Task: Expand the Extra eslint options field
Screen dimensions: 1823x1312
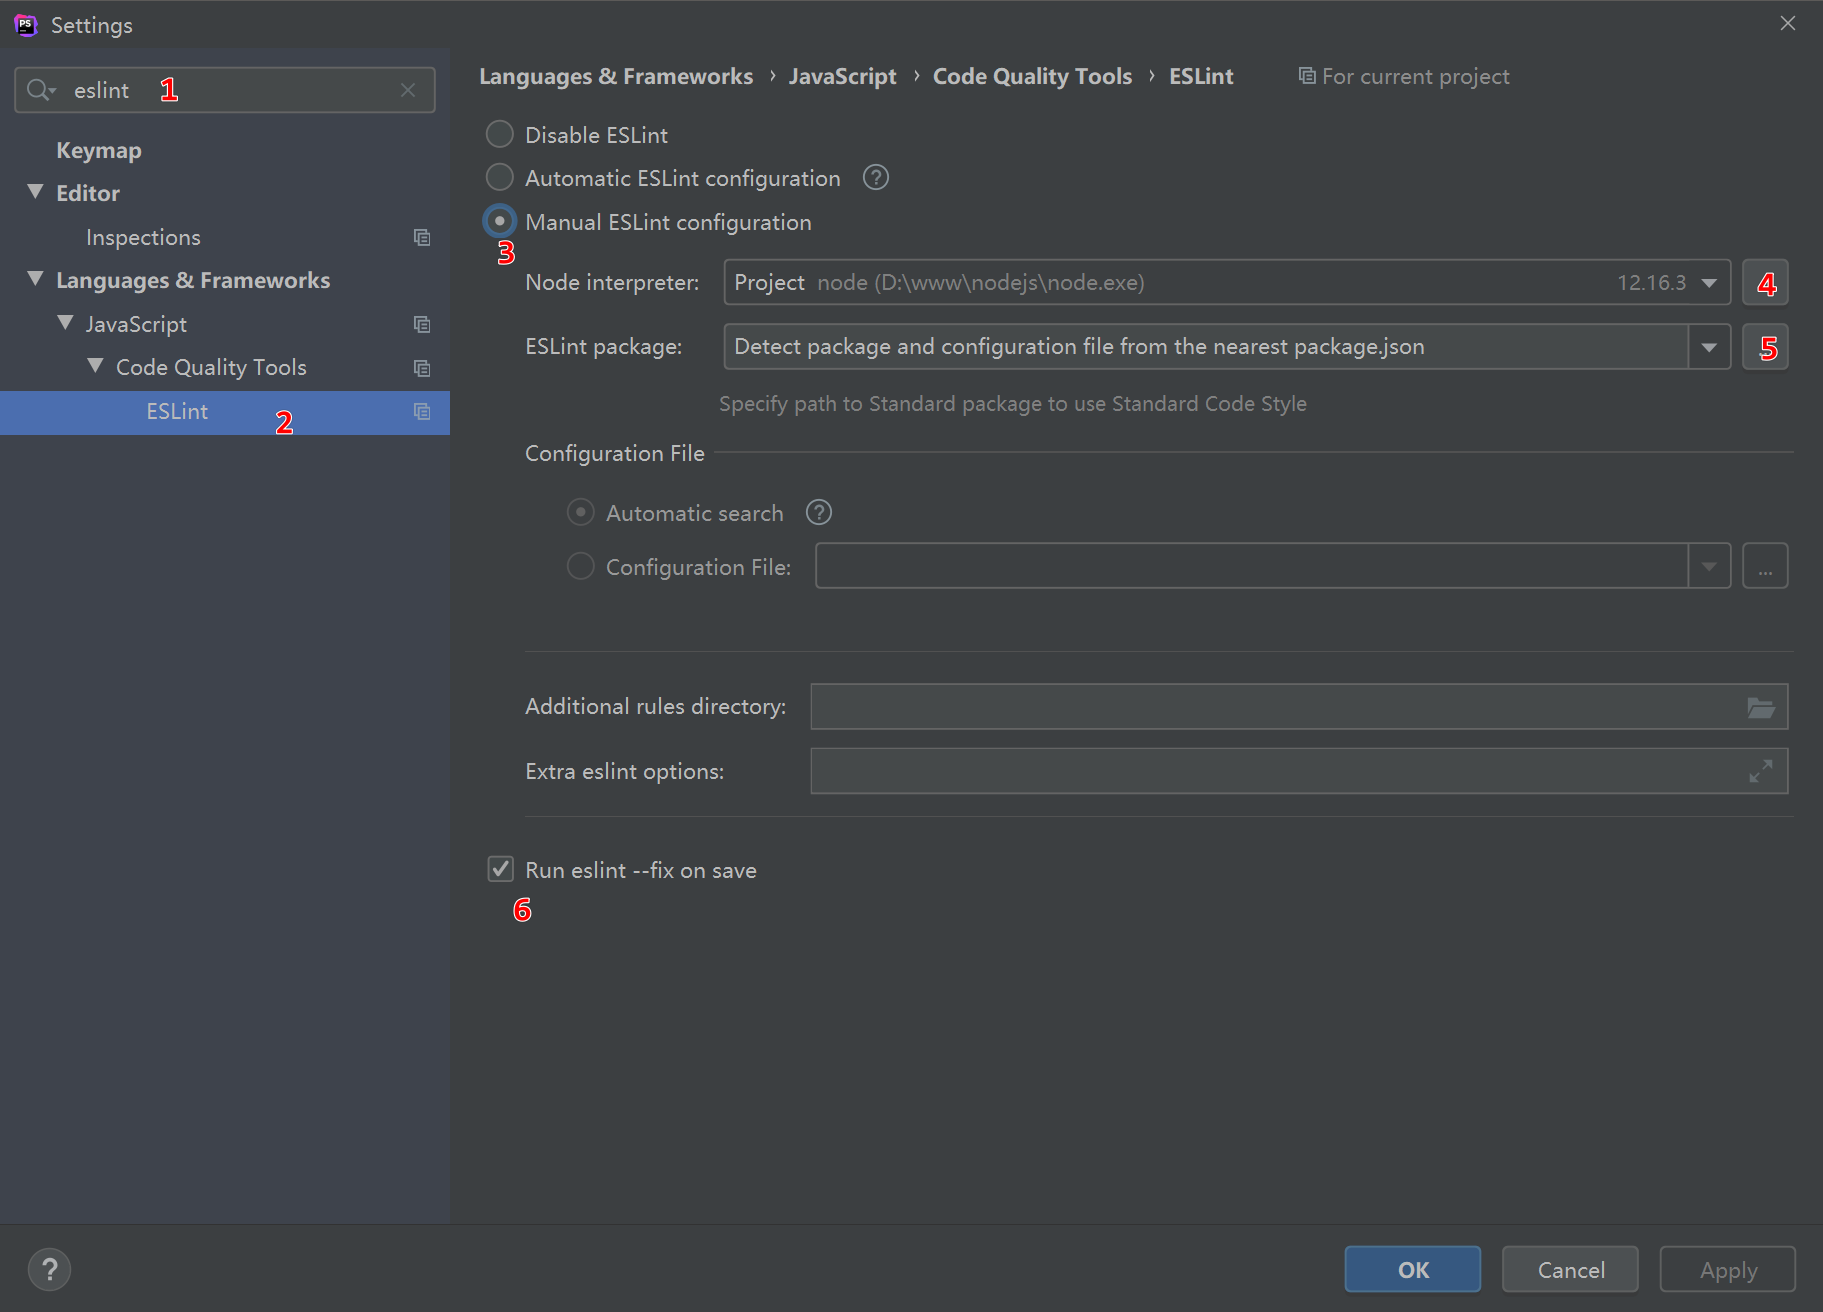Action: pyautogui.click(x=1761, y=771)
